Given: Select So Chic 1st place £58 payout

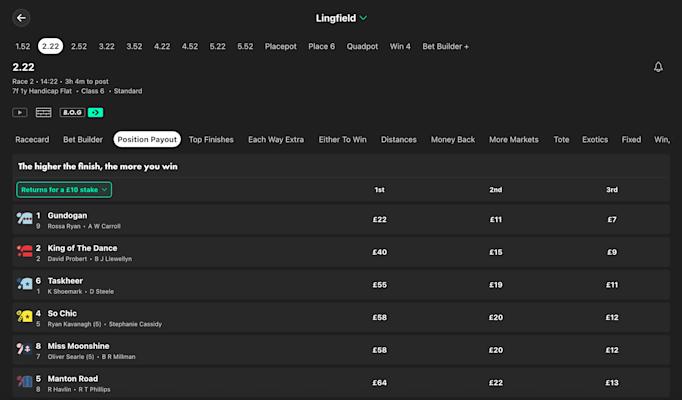Looking at the screenshot, I should click(379, 317).
